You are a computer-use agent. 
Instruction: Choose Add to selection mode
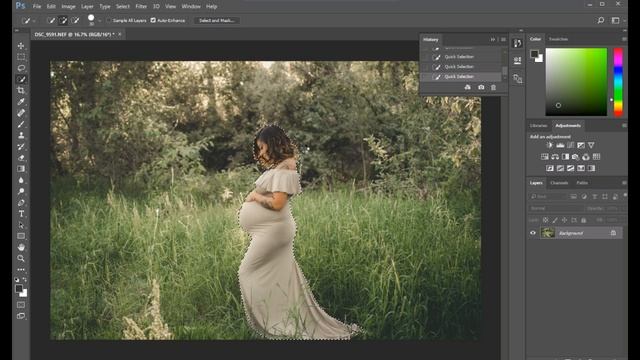63,20
